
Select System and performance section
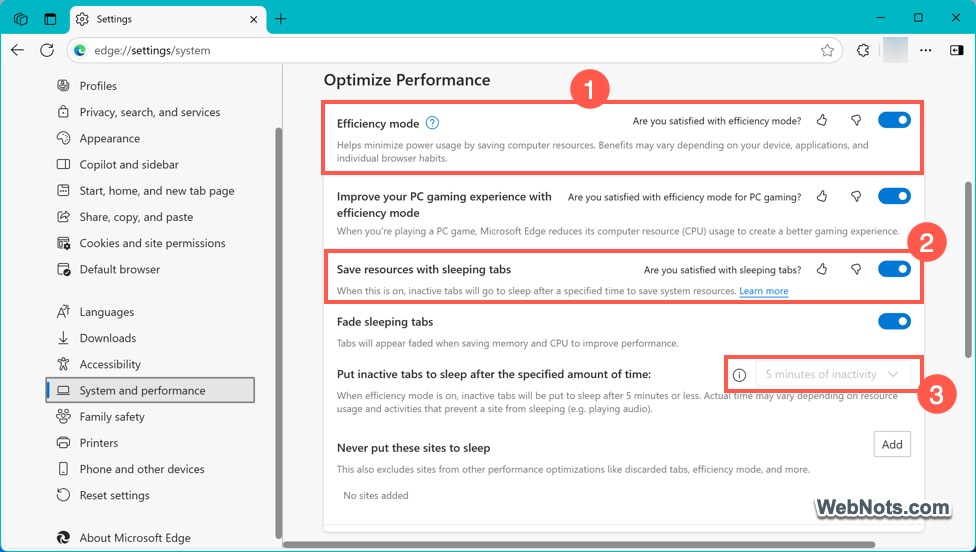point(149,390)
